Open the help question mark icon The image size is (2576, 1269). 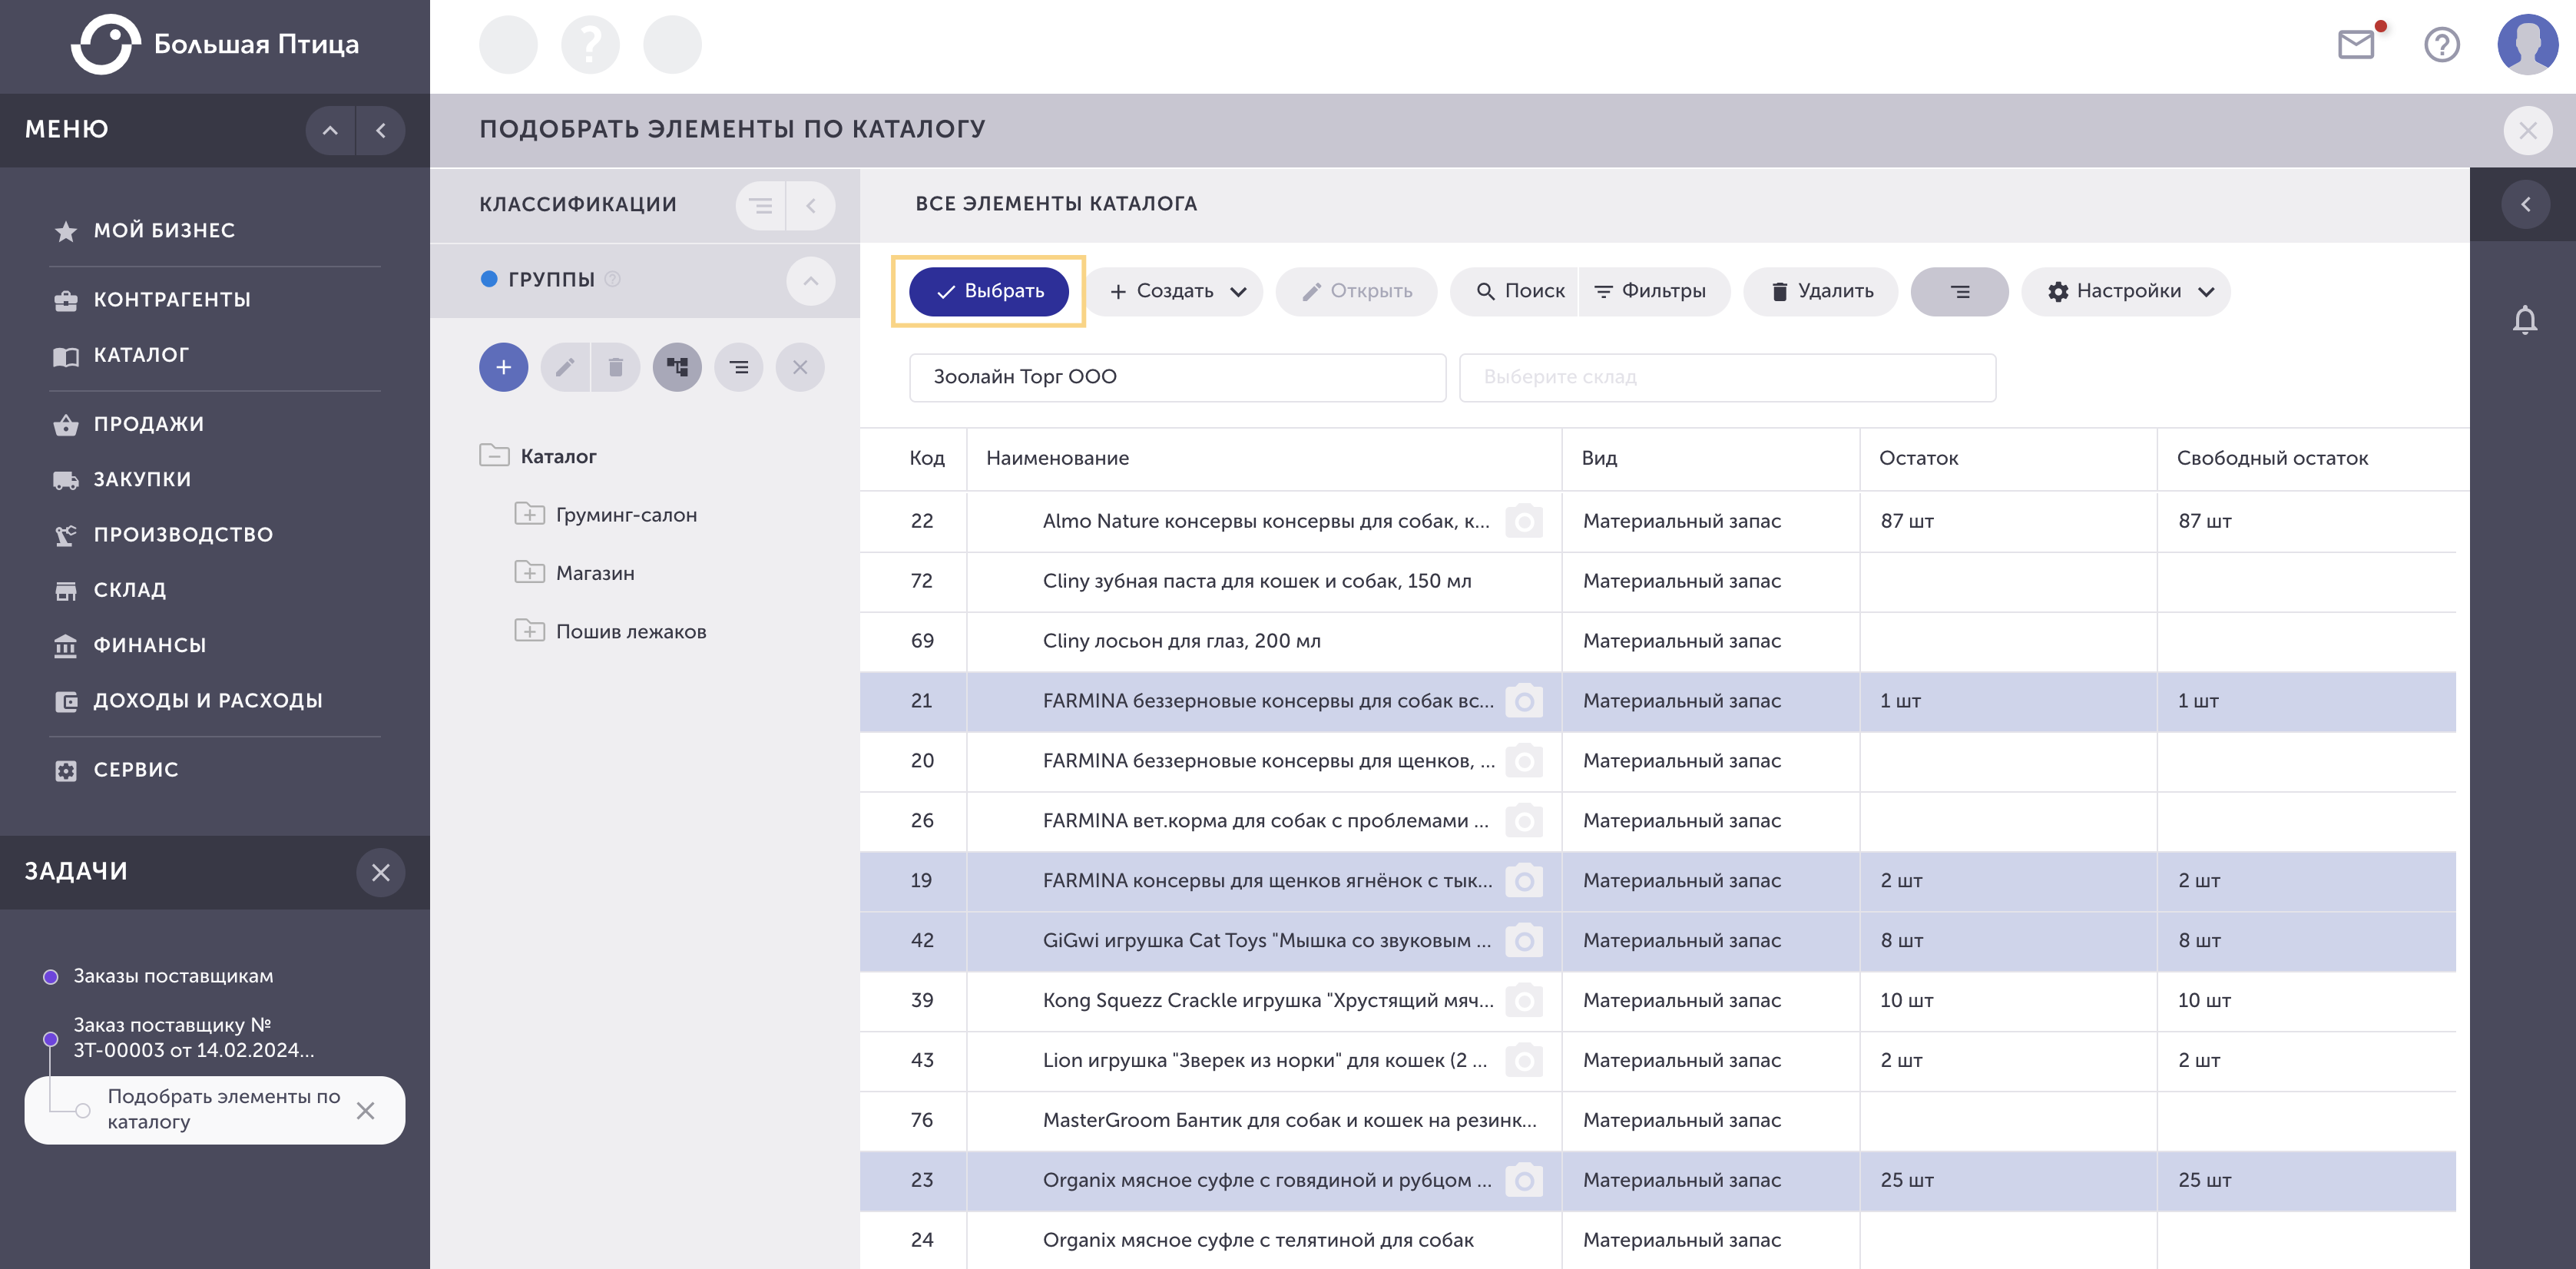pyautogui.click(x=2442, y=44)
